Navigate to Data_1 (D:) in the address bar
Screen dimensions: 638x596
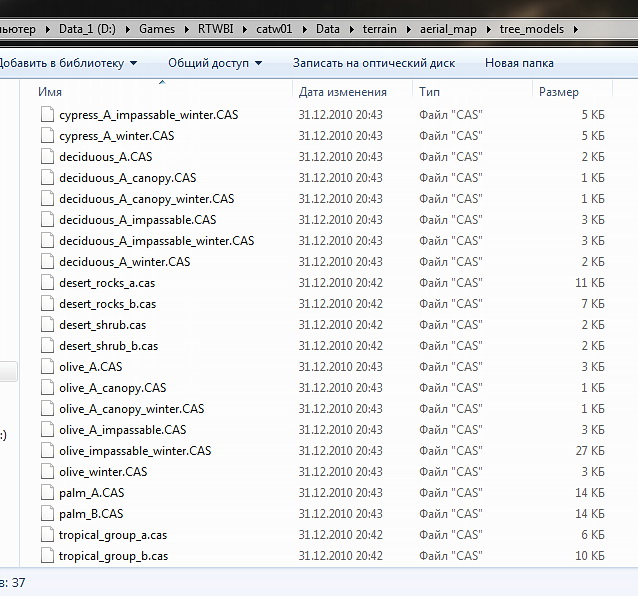pyautogui.click(x=87, y=29)
